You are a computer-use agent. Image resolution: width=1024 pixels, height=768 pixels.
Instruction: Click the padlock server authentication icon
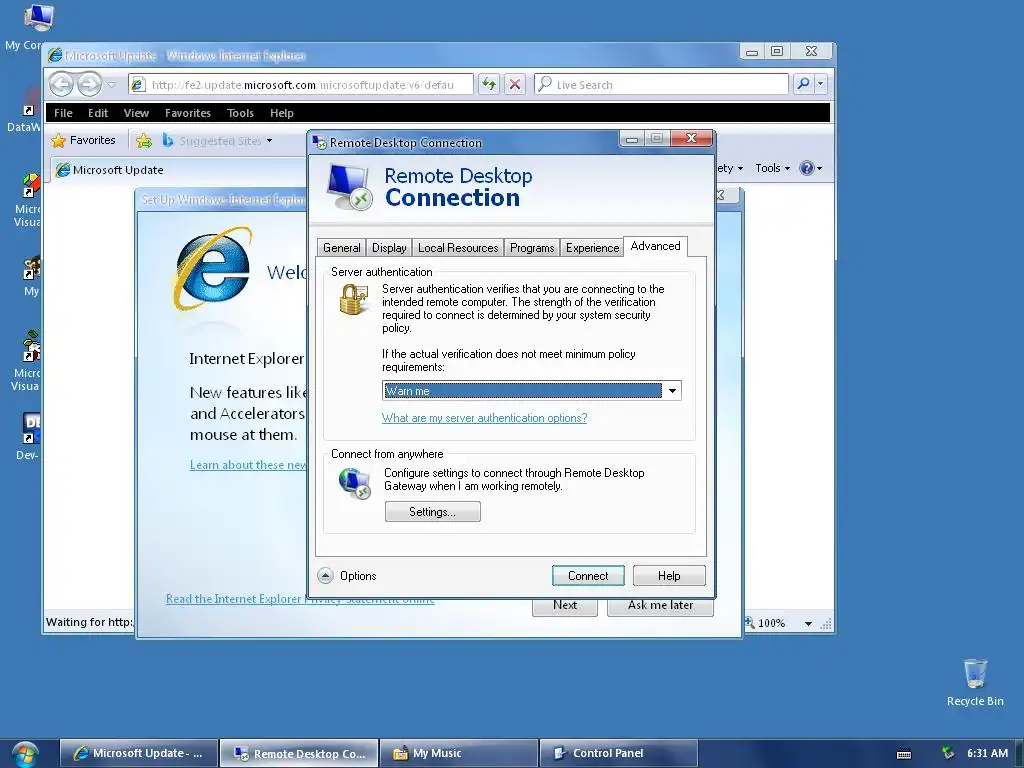(x=353, y=300)
